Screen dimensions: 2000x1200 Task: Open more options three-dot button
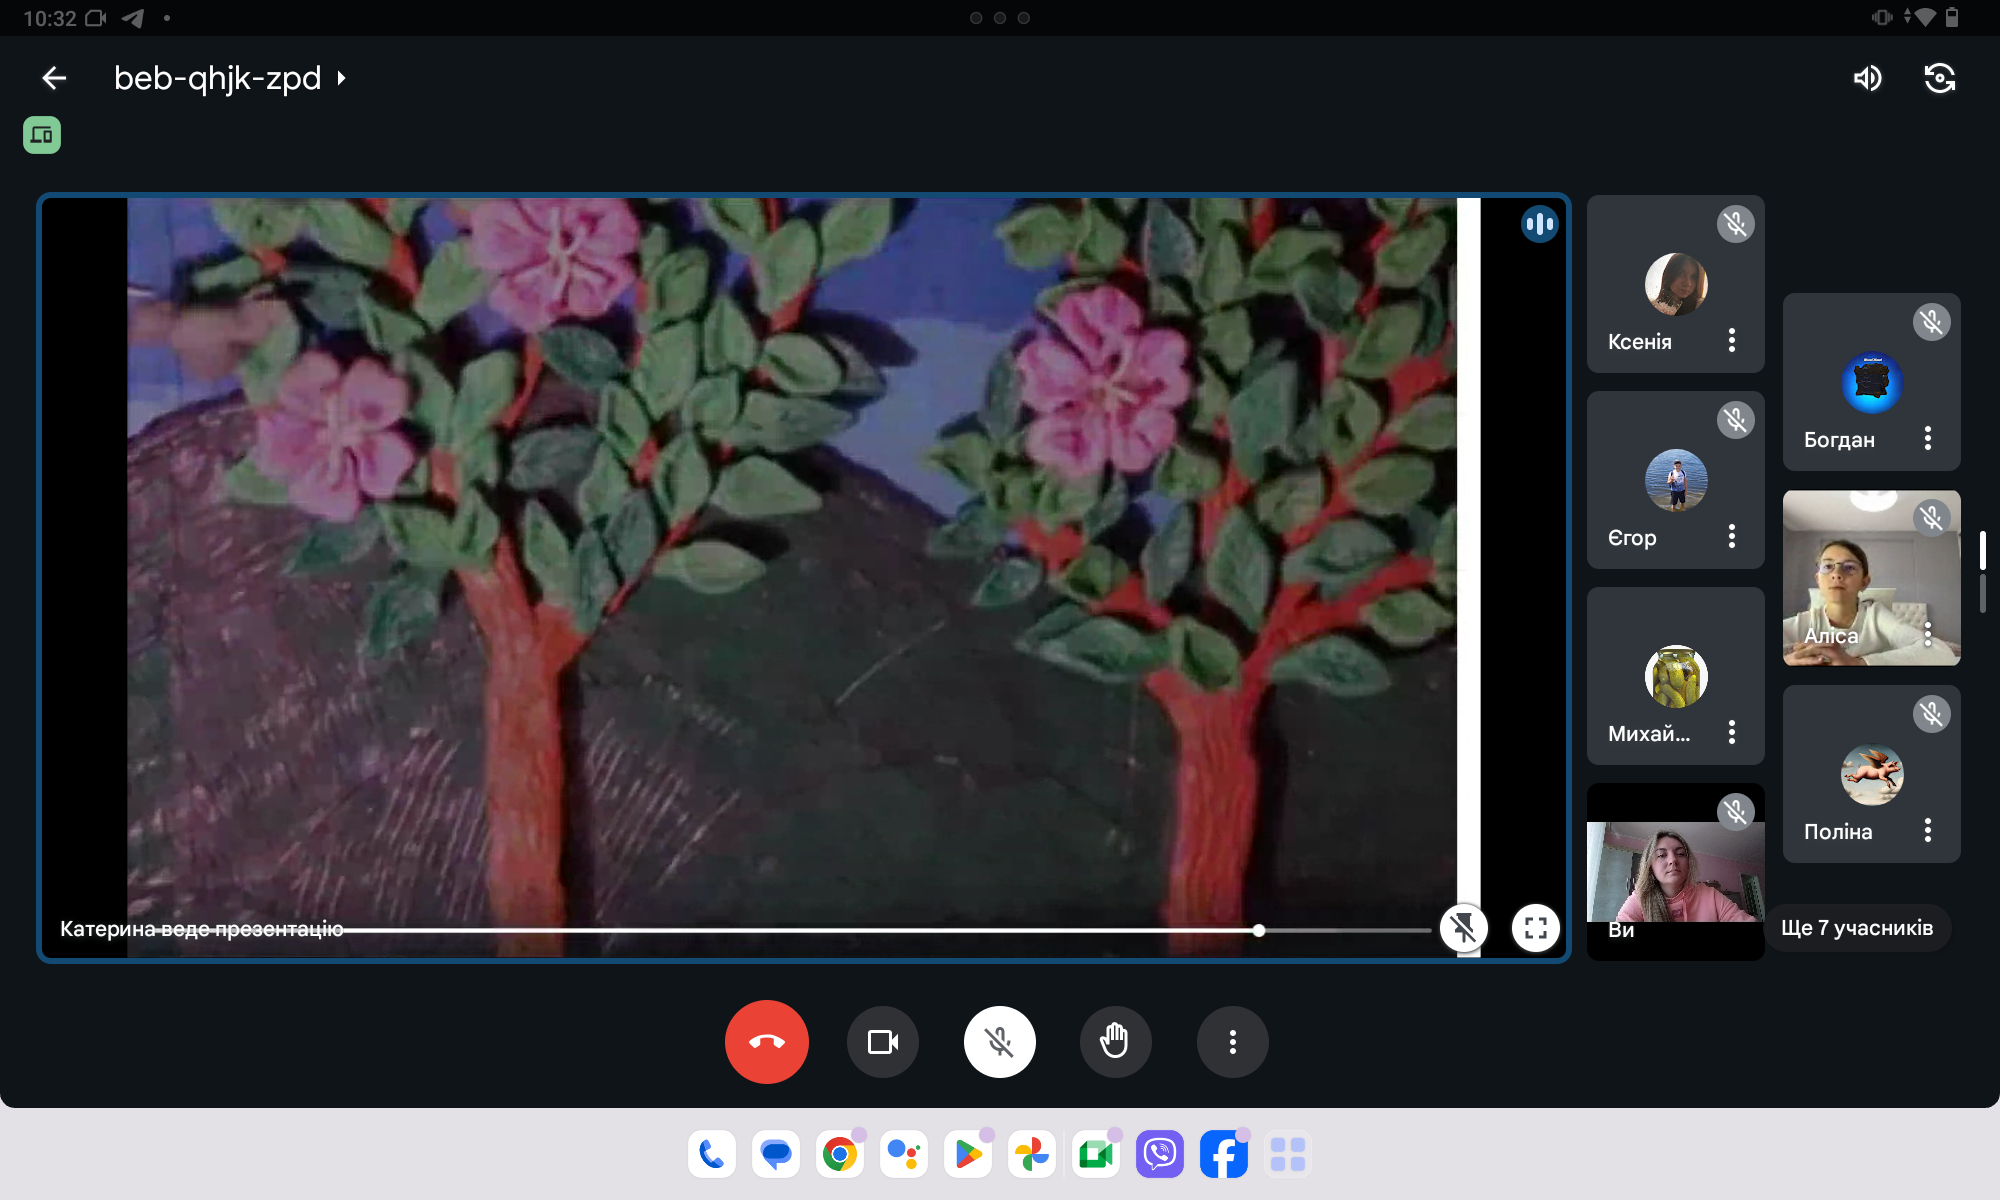pos(1232,1042)
